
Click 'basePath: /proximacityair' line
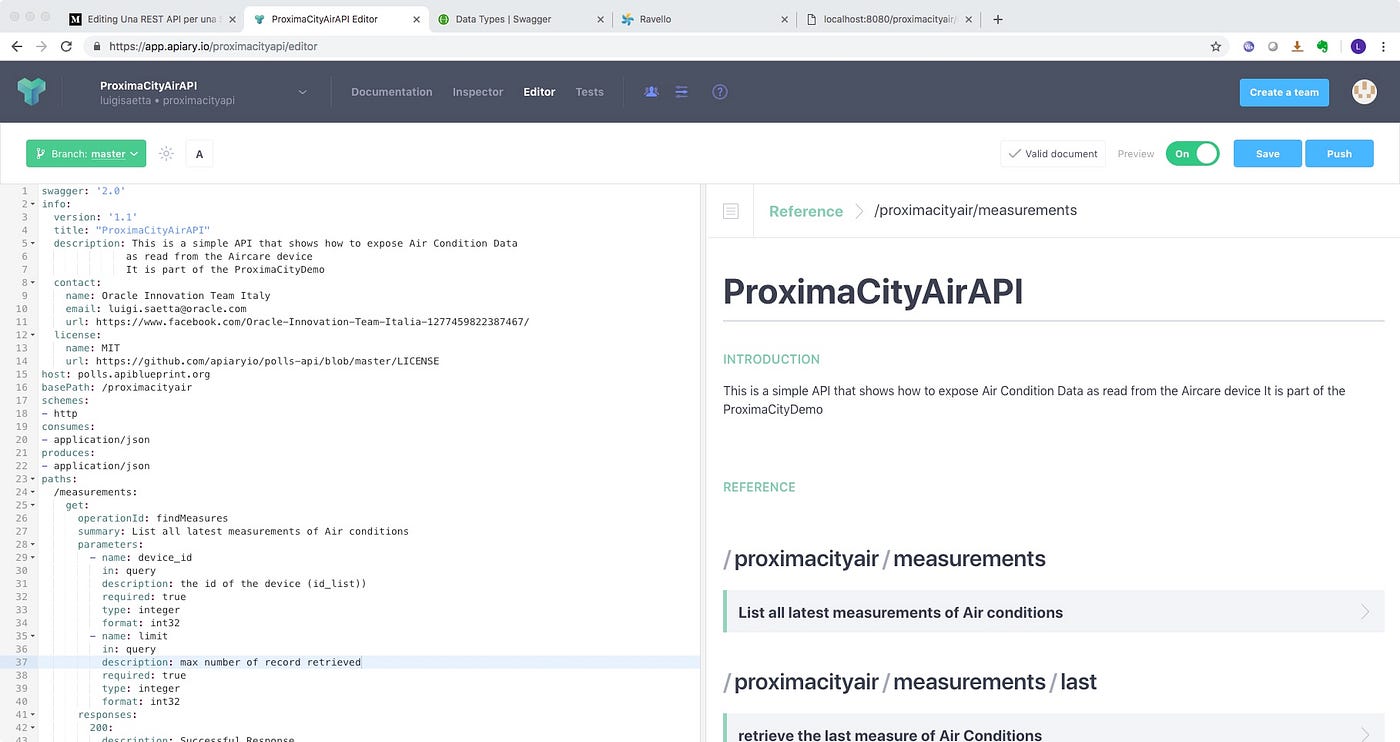point(116,387)
